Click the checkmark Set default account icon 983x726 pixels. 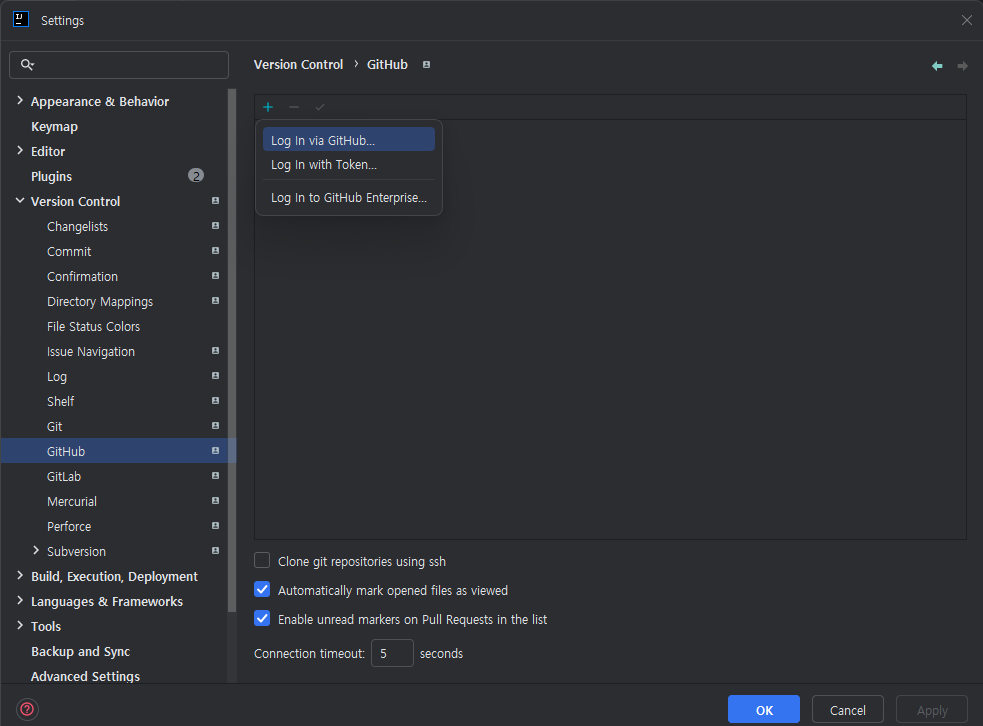click(320, 107)
